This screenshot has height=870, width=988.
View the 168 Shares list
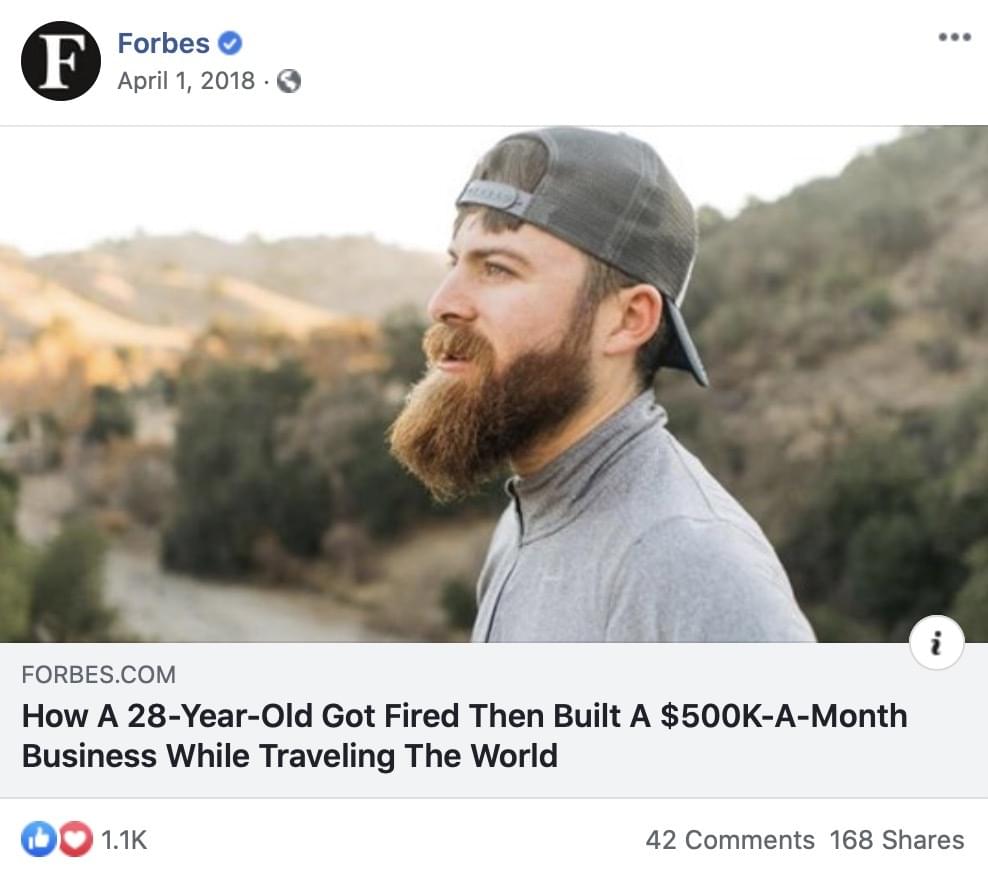coord(896,840)
